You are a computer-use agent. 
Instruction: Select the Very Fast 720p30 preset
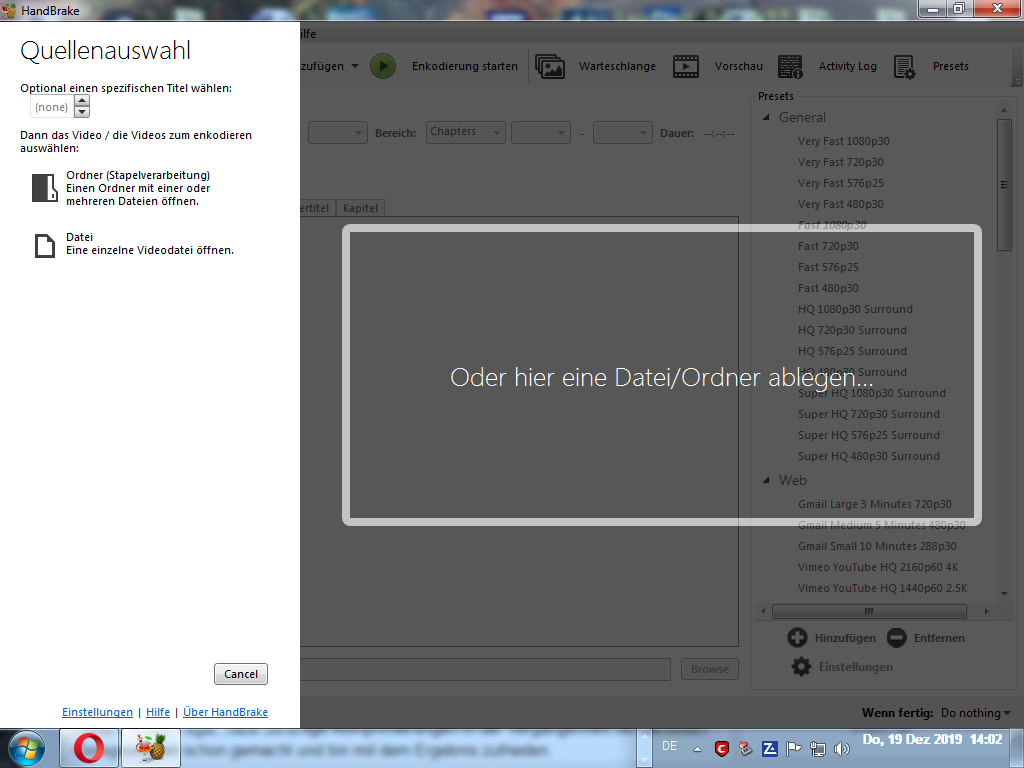(840, 162)
